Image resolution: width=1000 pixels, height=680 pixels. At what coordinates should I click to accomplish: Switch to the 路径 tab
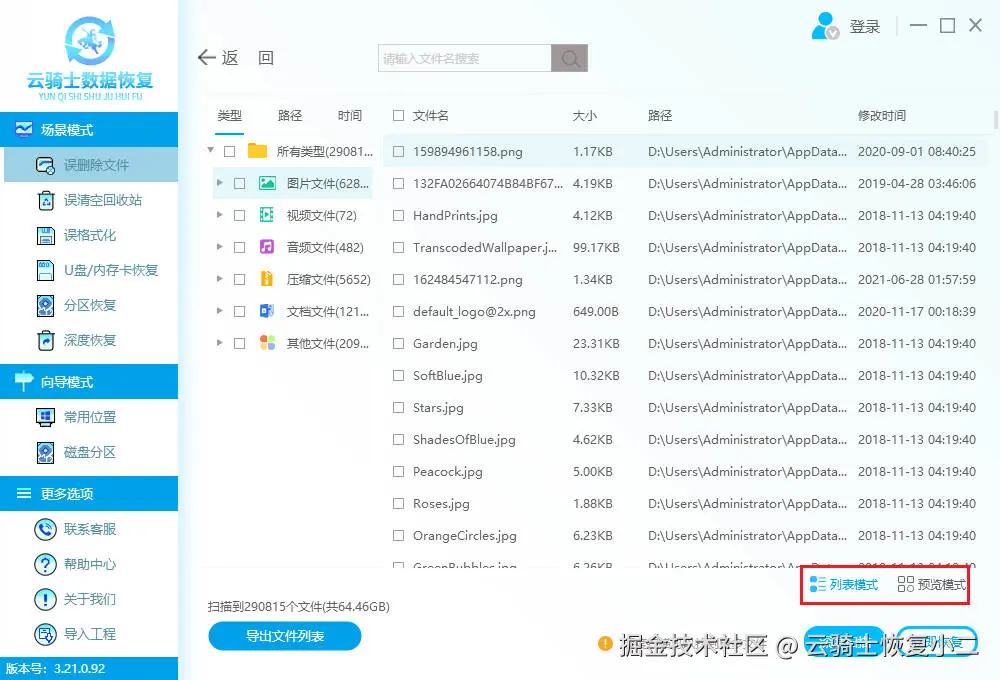290,115
